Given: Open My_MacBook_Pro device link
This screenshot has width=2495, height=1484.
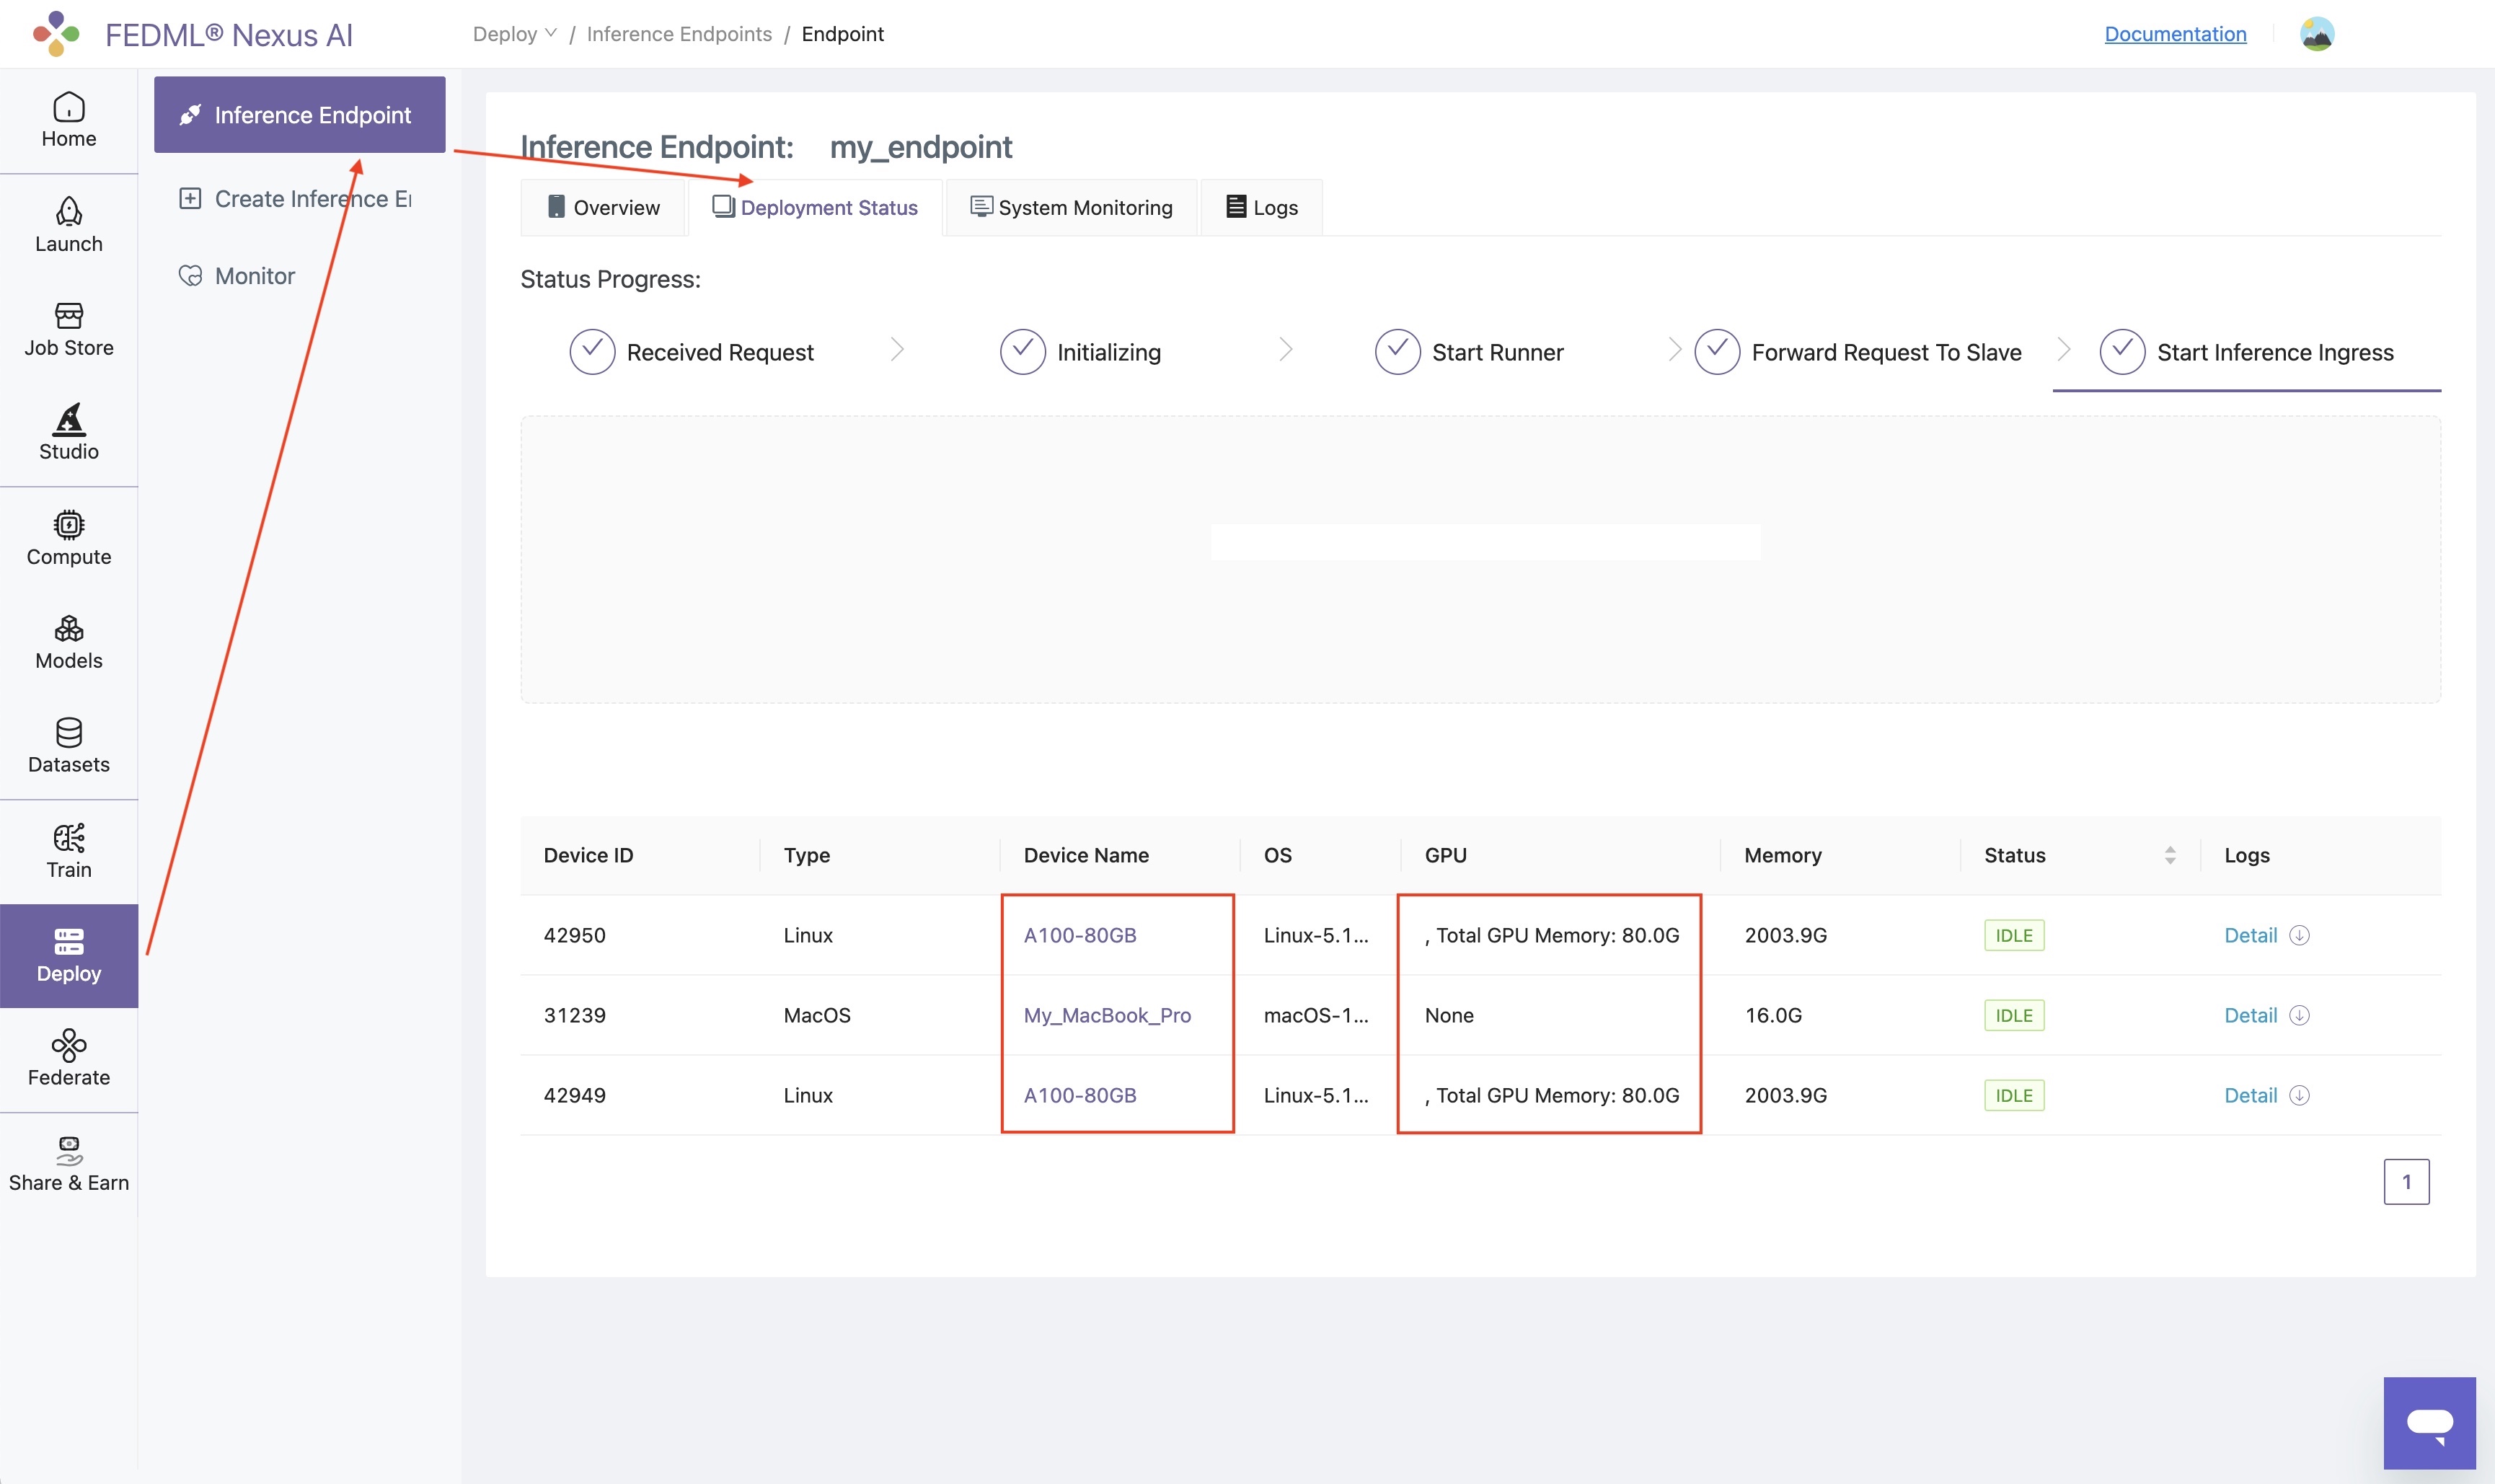Looking at the screenshot, I should (1107, 1015).
